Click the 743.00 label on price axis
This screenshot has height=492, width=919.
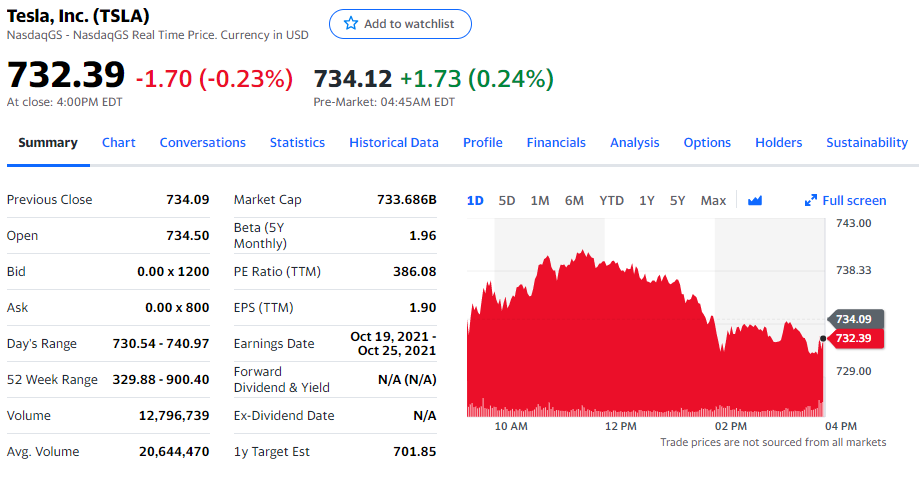coord(853,223)
